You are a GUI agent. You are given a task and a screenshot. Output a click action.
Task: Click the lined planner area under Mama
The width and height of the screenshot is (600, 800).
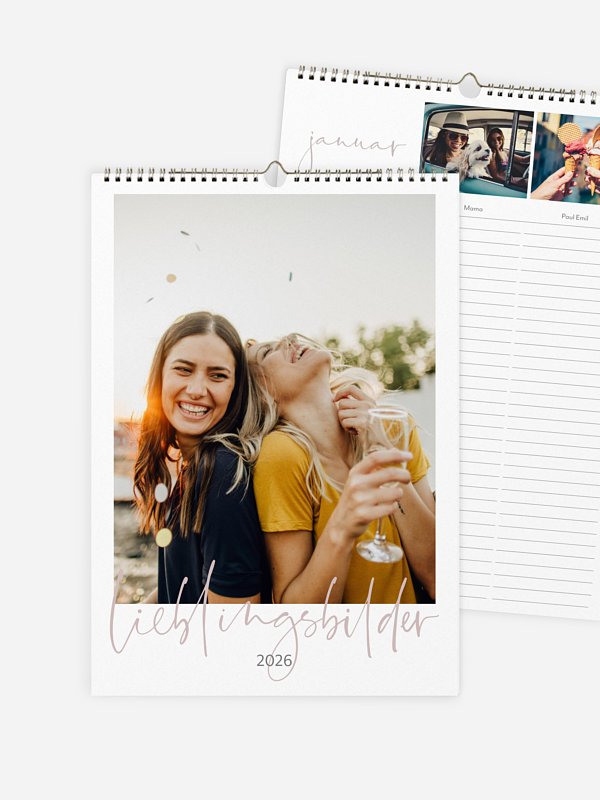(x=489, y=408)
